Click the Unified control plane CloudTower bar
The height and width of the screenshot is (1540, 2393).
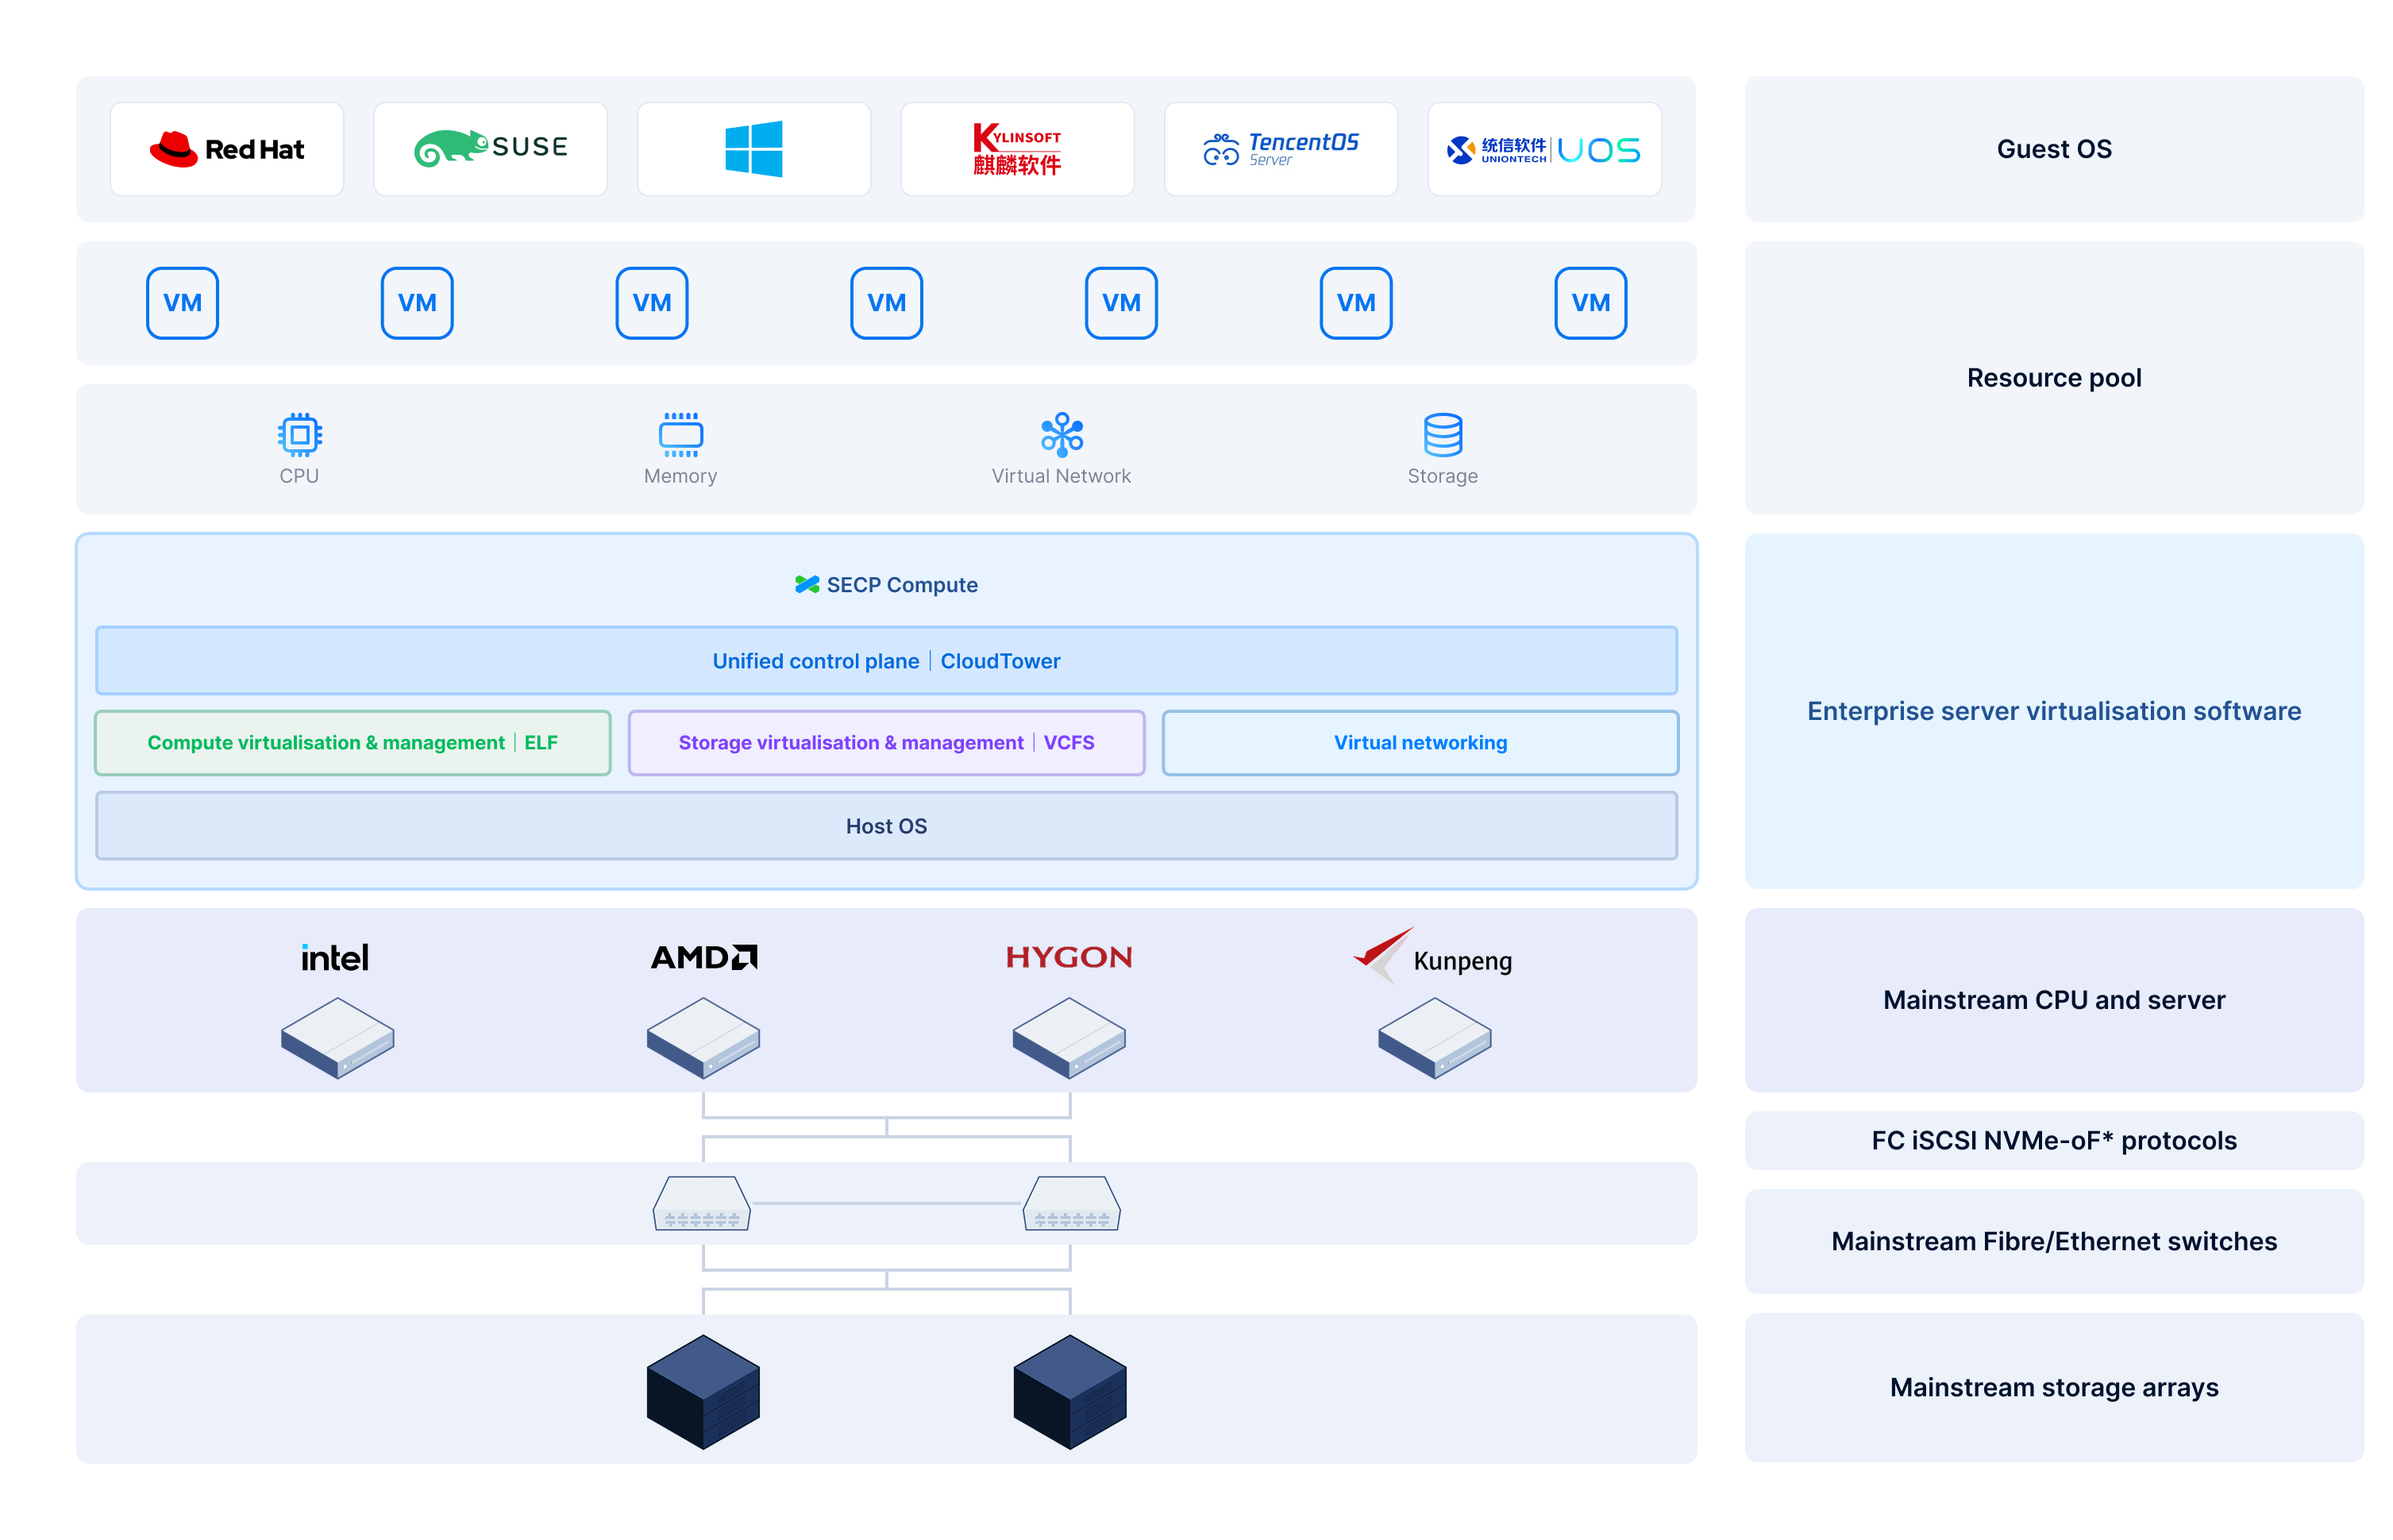click(886, 660)
